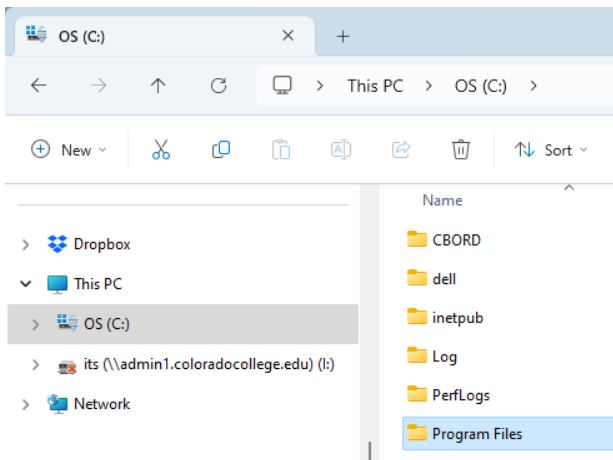Open the New item menu
Screen dimensions: 613x460
tap(68, 150)
